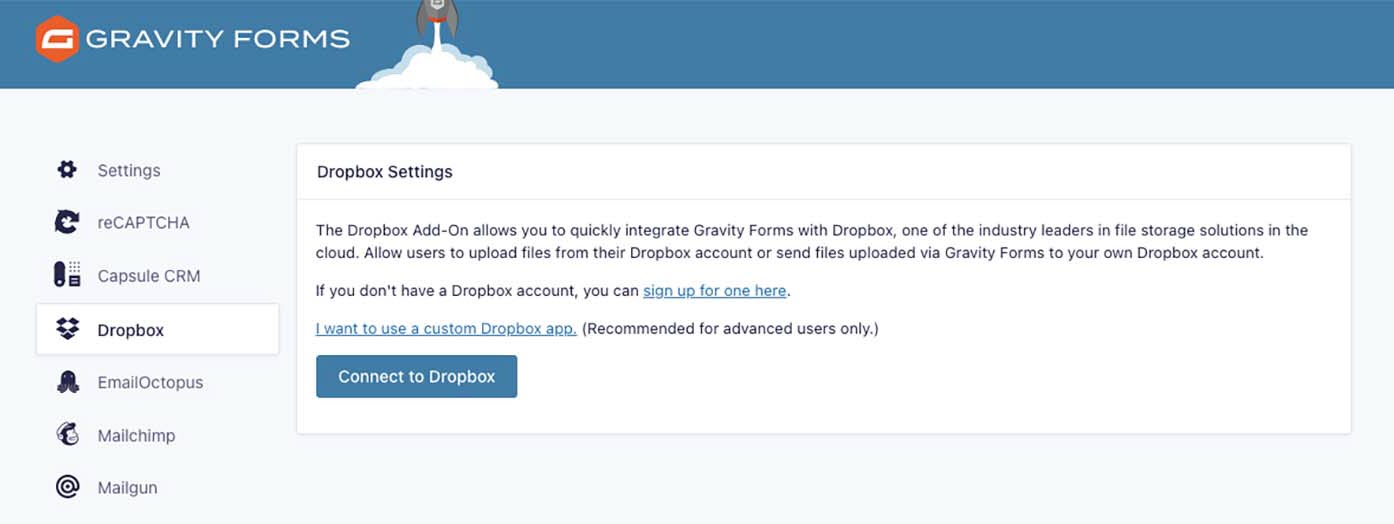Viewport: 1394px width, 524px height.
Task: Click the EmailOctopus octopus icon
Action: [x=67, y=382]
